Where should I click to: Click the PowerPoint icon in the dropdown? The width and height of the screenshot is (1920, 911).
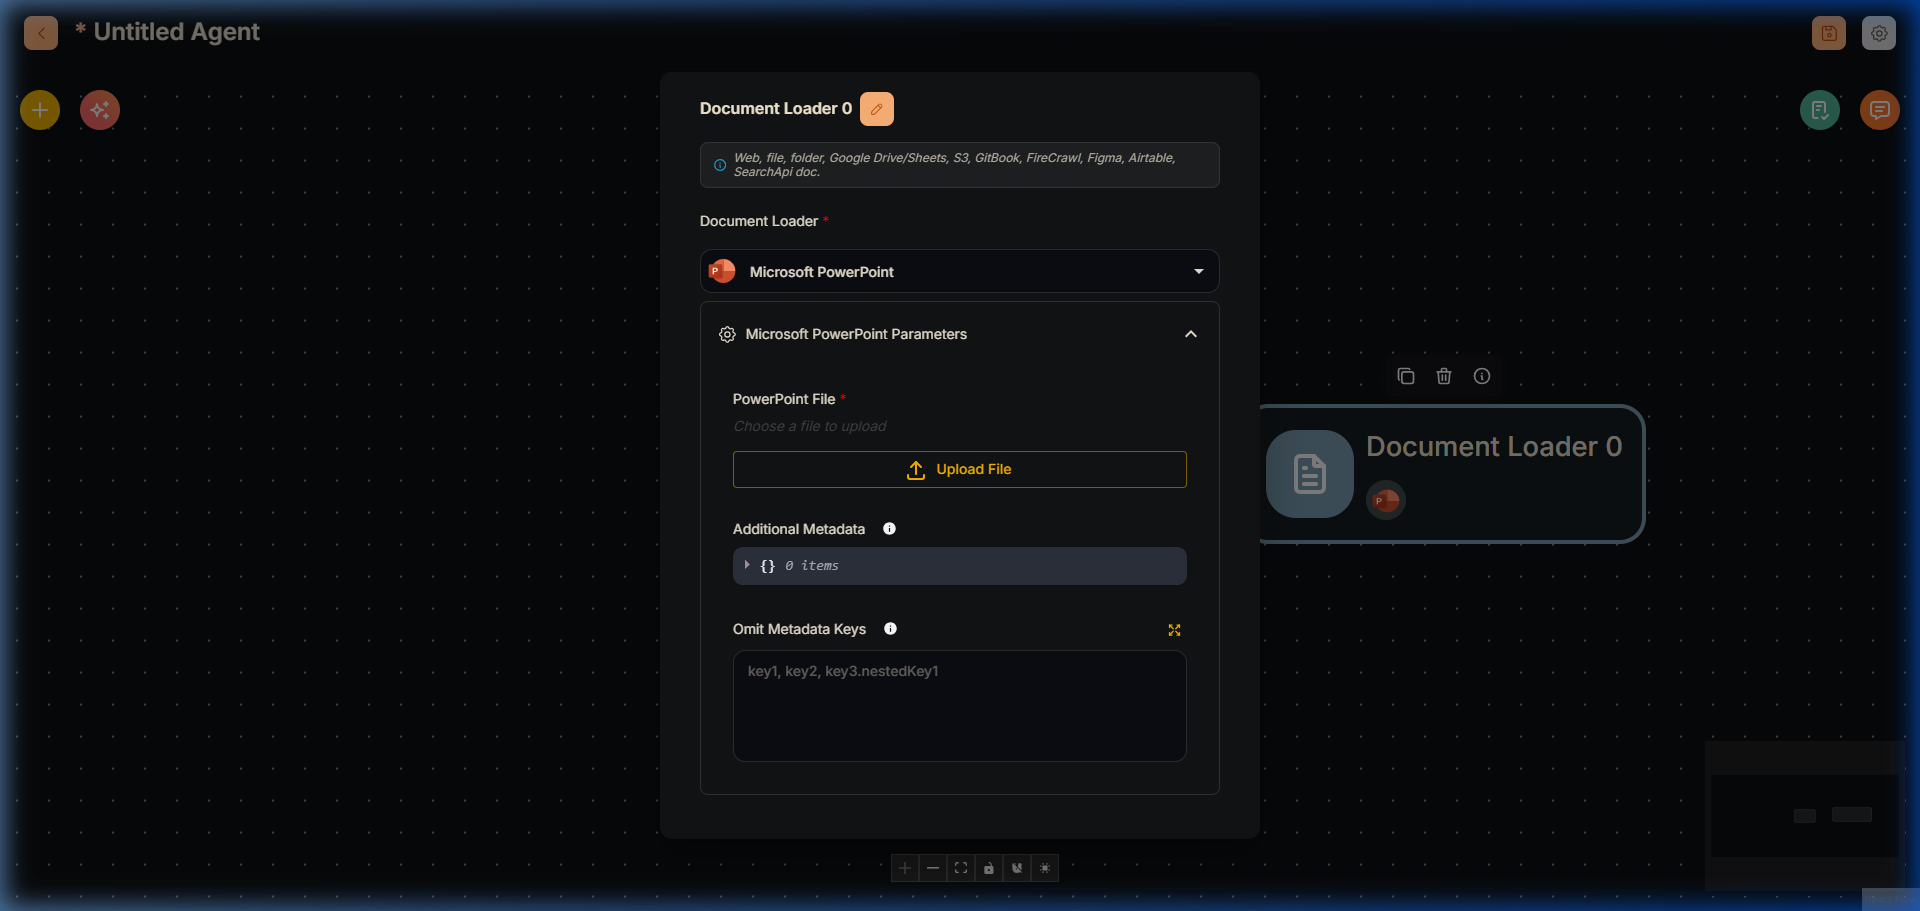722,271
